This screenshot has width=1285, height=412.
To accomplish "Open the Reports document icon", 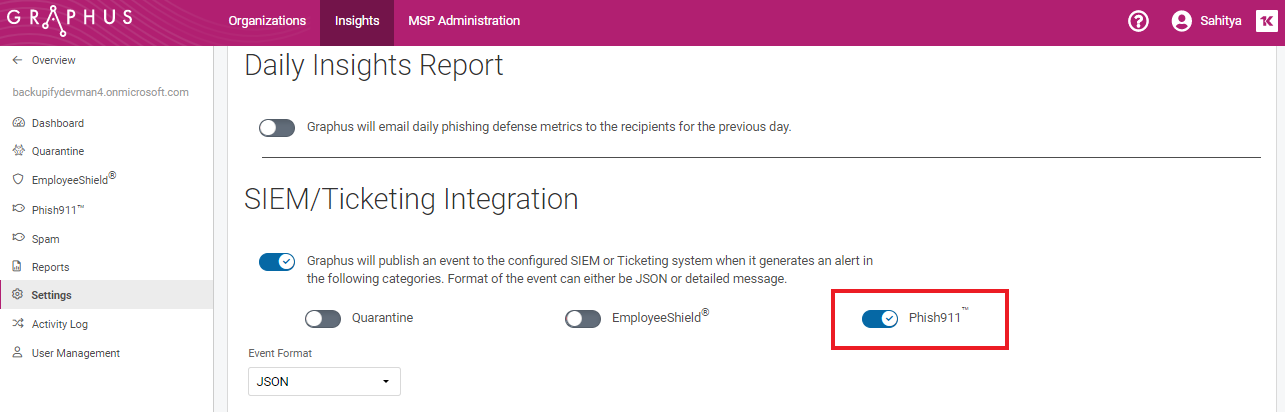I will [18, 267].
